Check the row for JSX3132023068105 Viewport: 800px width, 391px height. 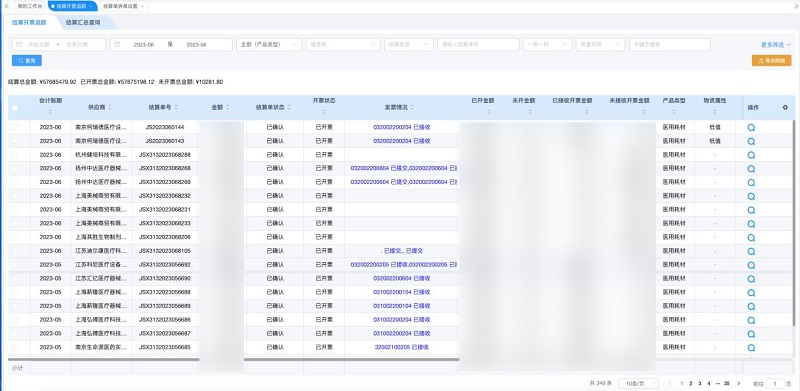(x=15, y=251)
